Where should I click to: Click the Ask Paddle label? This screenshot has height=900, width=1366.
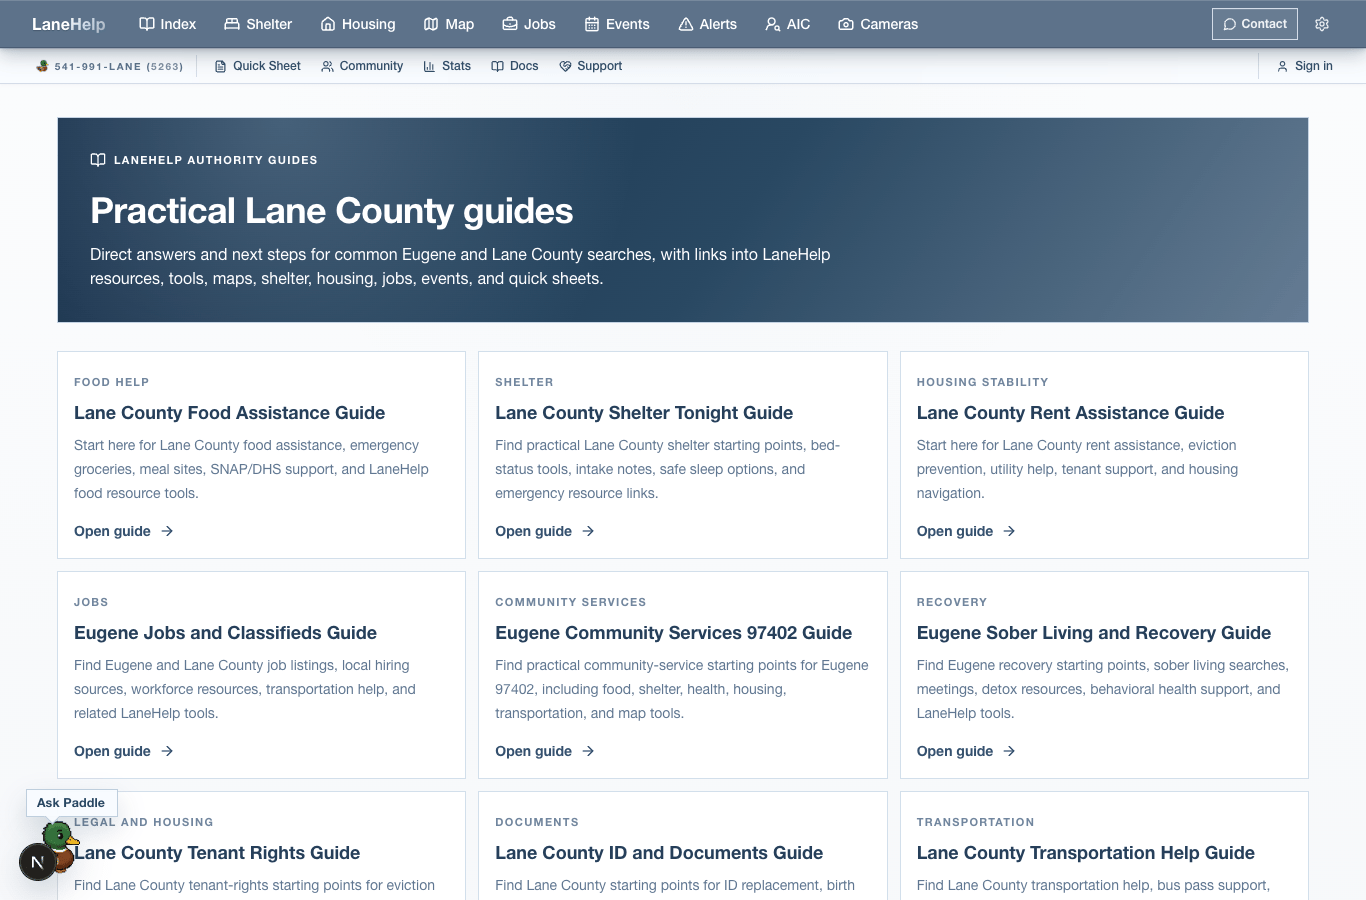pyautogui.click(x=71, y=803)
